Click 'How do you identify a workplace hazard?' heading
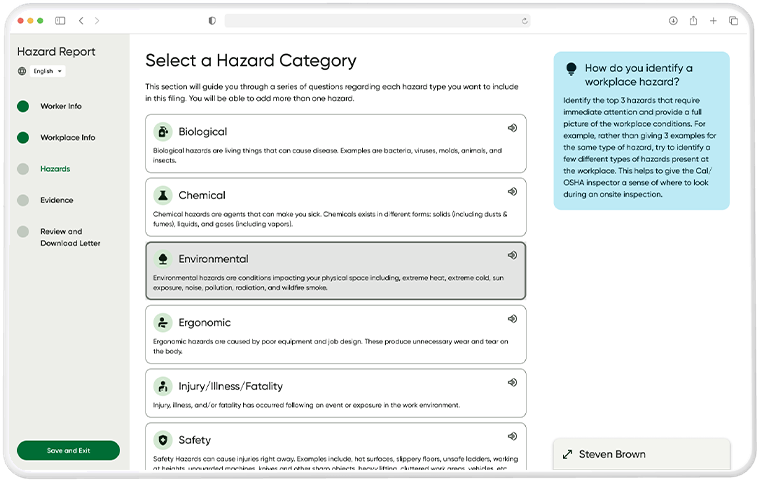 (x=638, y=75)
